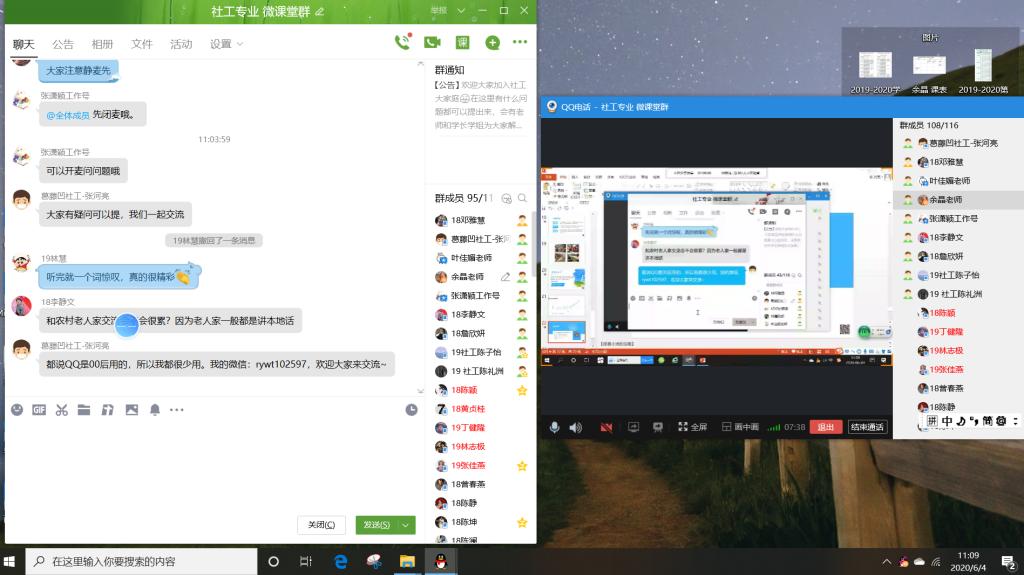Switch to the 文件 tab

pyautogui.click(x=141, y=44)
